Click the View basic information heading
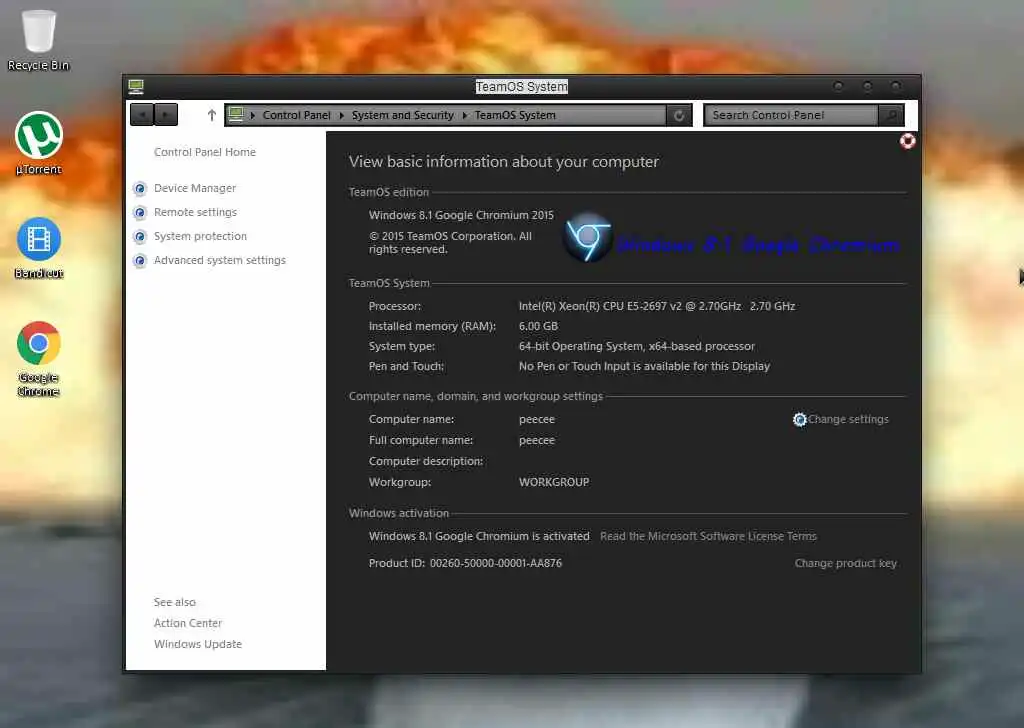 coord(504,161)
